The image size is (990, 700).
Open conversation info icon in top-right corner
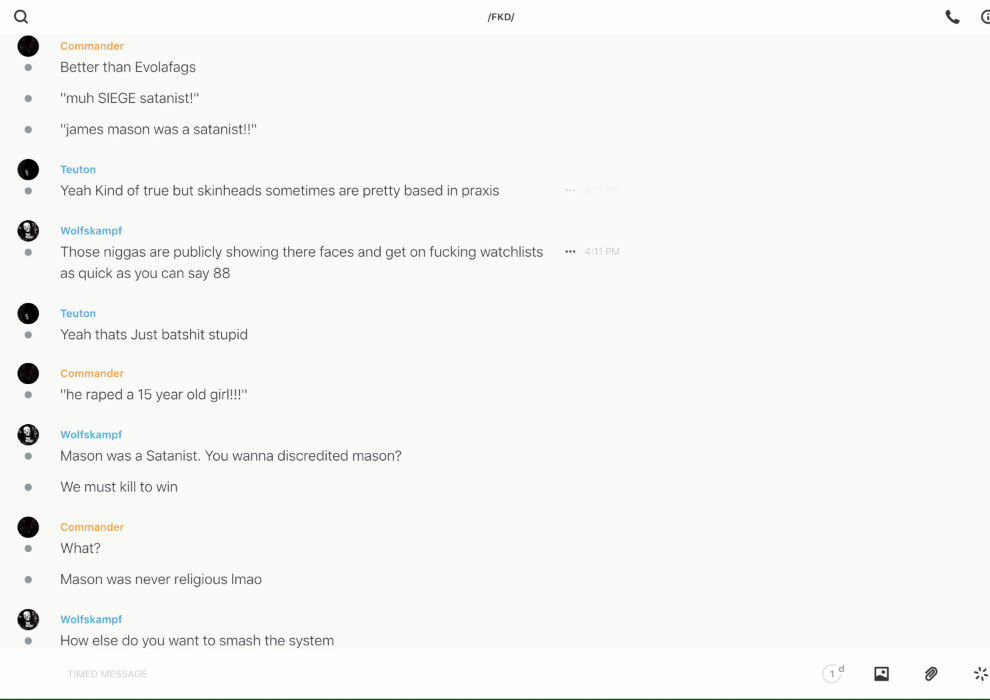[x=985, y=17]
